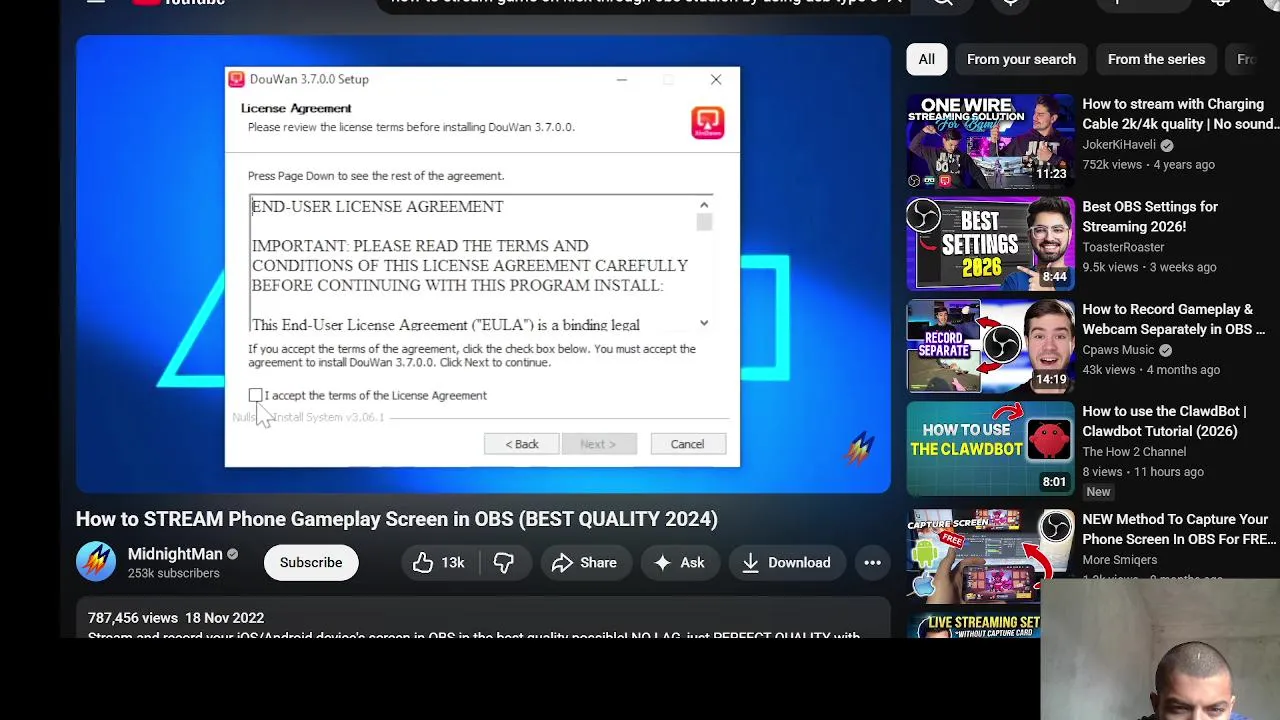Open the more actions three-dot menu
The height and width of the screenshot is (720, 1280).
click(x=872, y=562)
